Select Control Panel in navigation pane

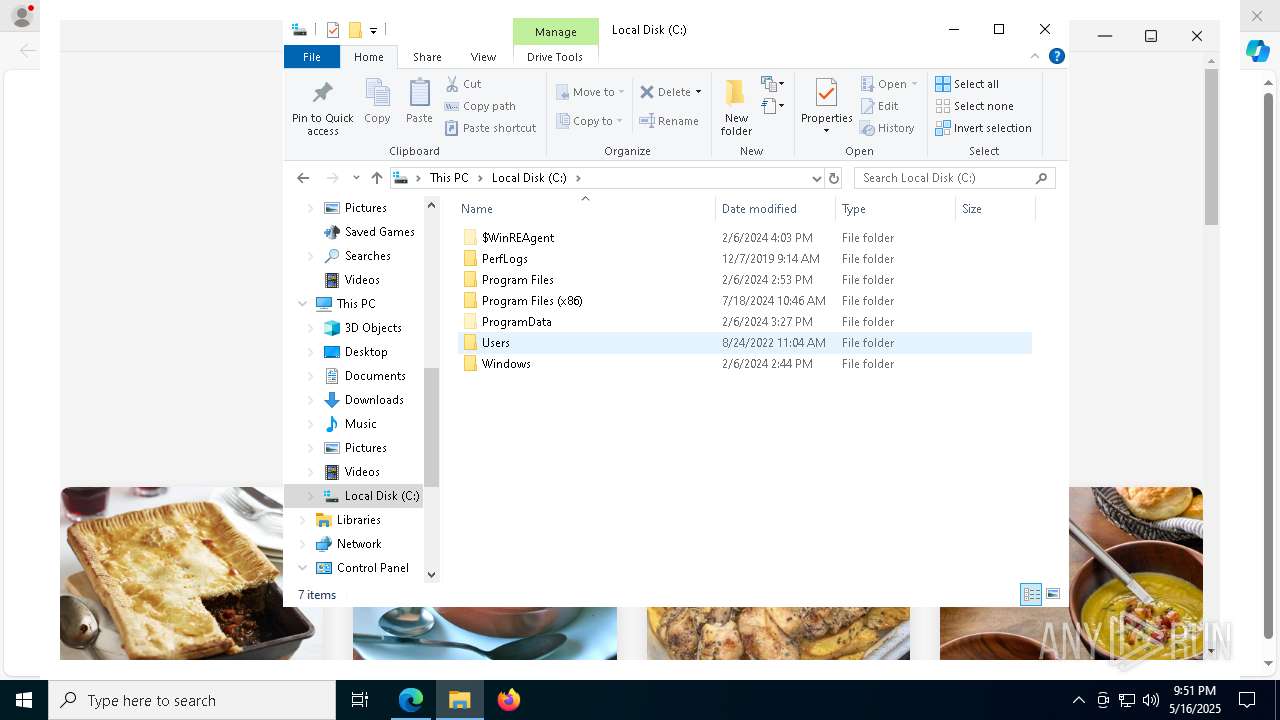(x=372, y=568)
